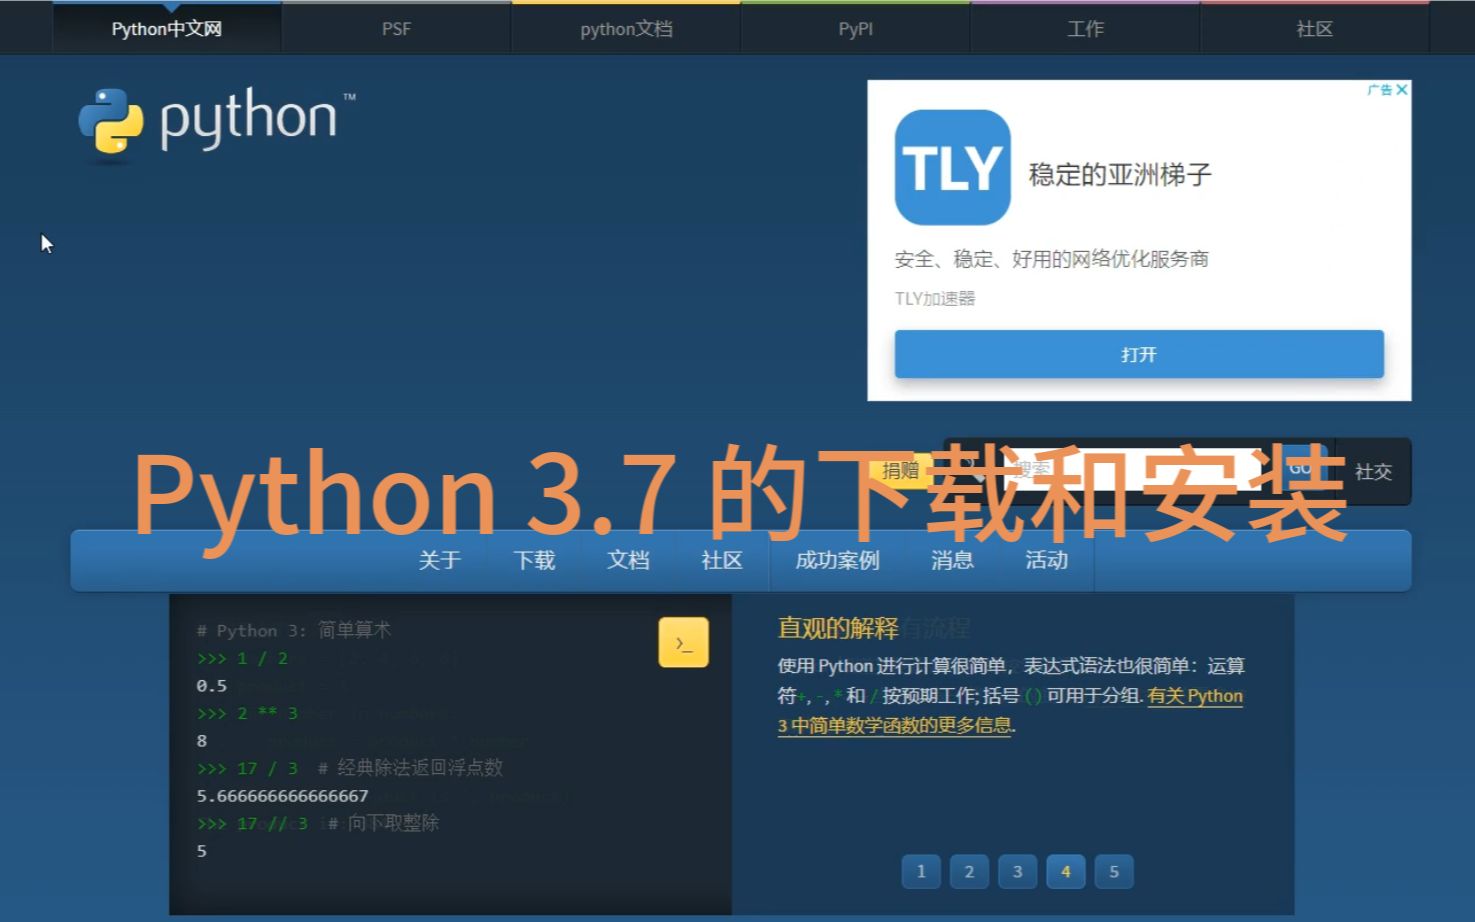
Task: Open the Python中文网 top tab
Action: click(167, 29)
